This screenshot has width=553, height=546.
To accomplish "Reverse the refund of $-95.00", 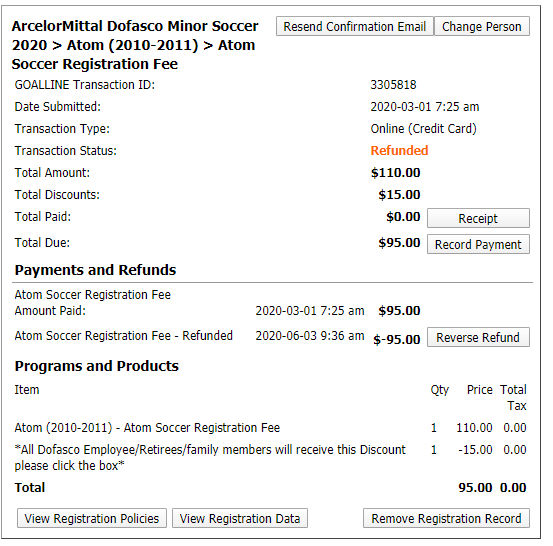I will click(478, 338).
